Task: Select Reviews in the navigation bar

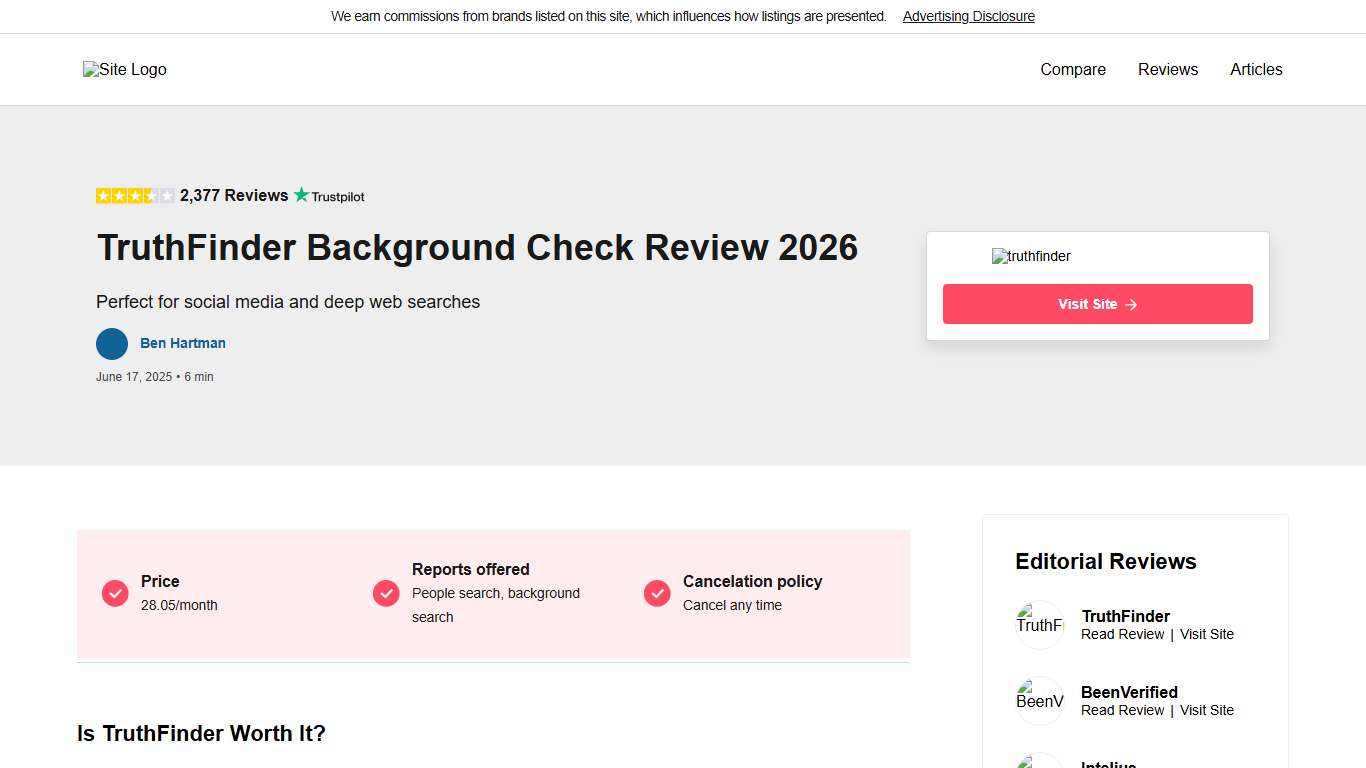Action: tap(1167, 69)
